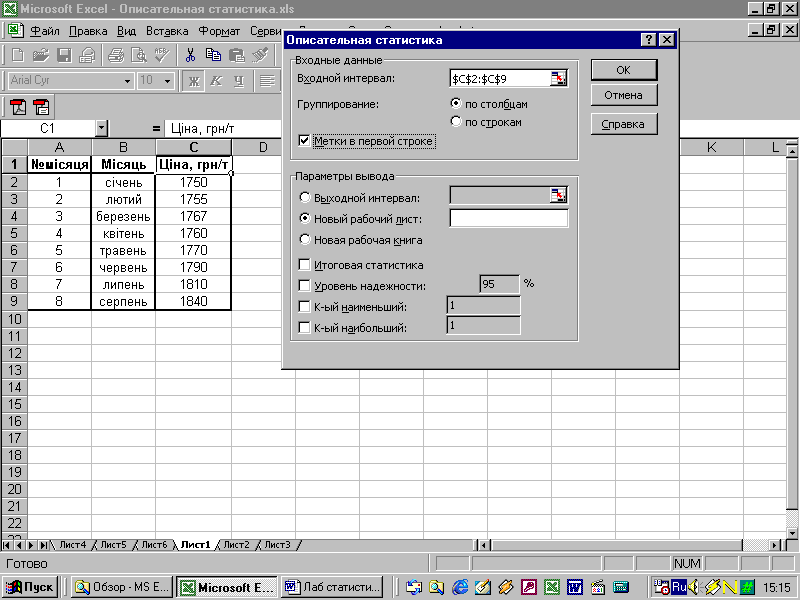800x600 pixels.
Task: Click the Новый рабочий лист text field
Action: [x=509, y=218]
